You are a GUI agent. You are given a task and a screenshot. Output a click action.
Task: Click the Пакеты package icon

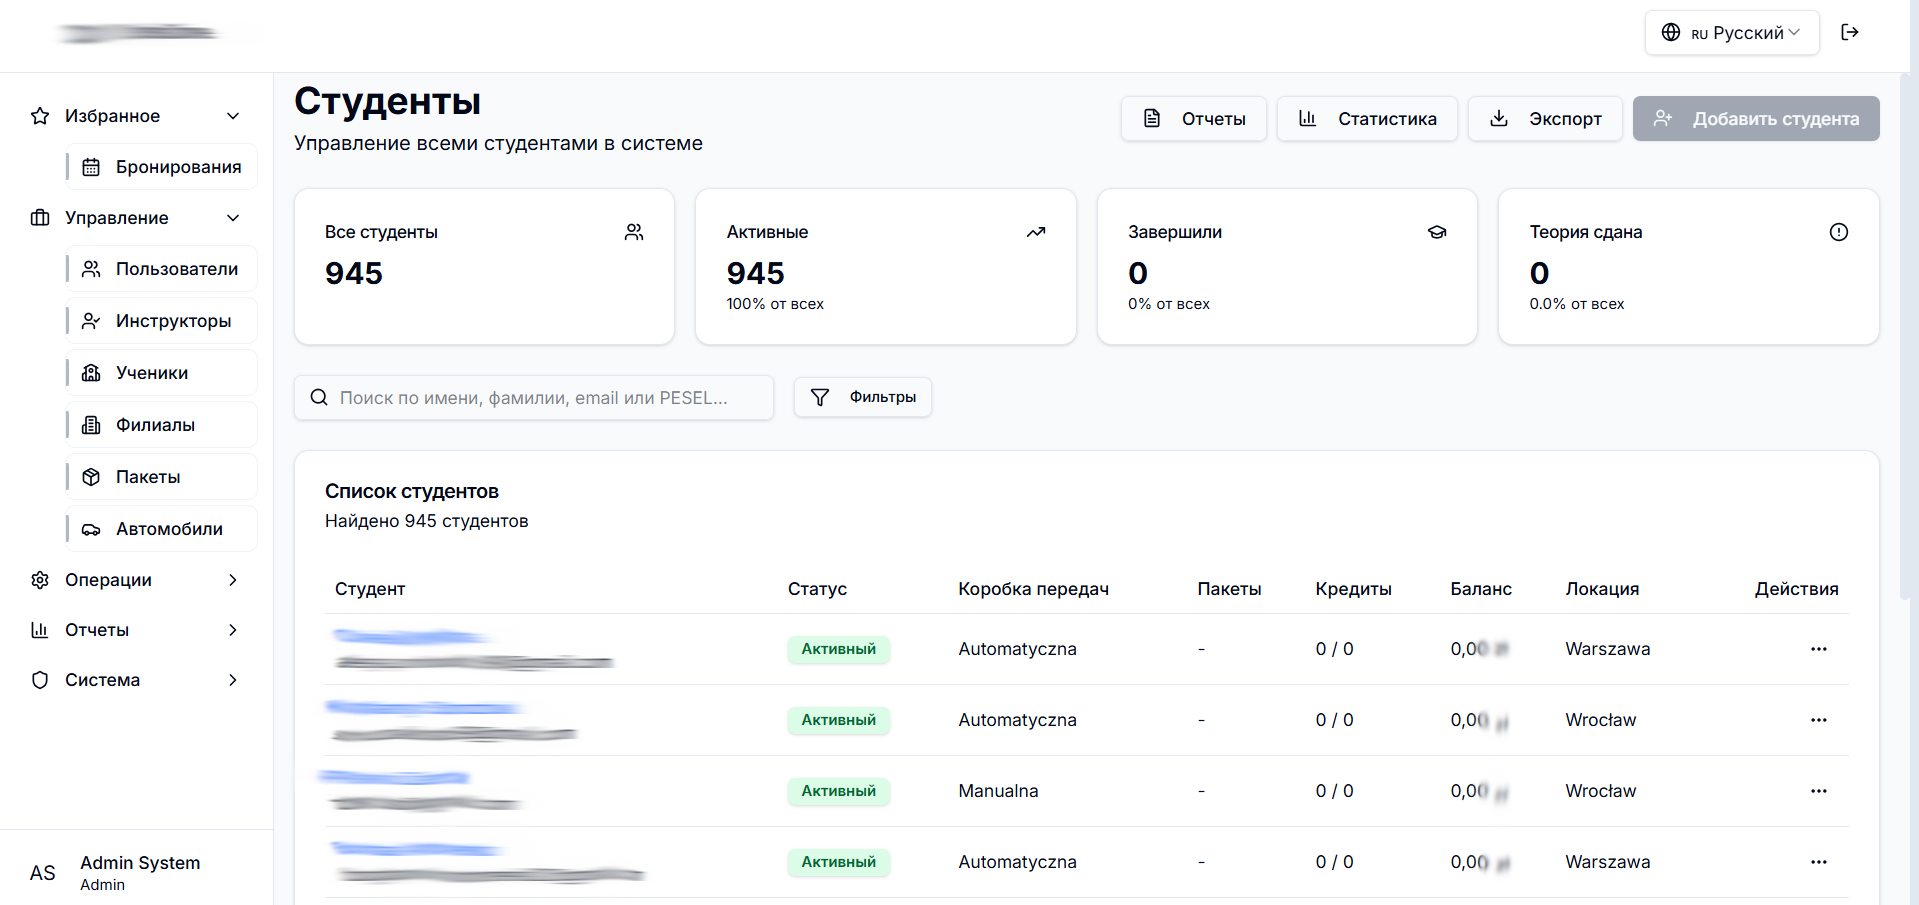point(92,476)
